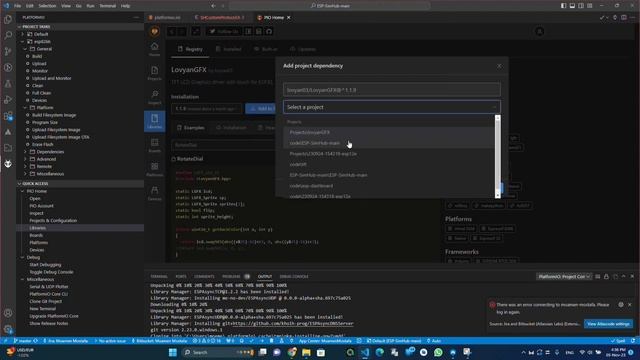The height and width of the screenshot is (360, 640).
Task: Open the PIO Home account avatar
Action: (x=540, y=31)
